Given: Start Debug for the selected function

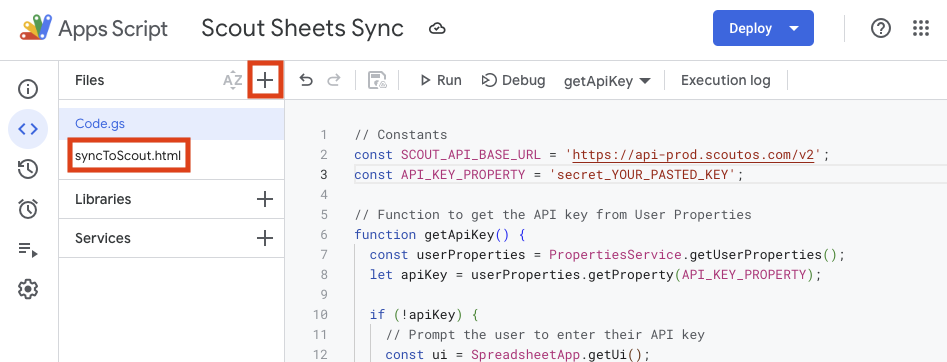Looking at the screenshot, I should (513, 80).
